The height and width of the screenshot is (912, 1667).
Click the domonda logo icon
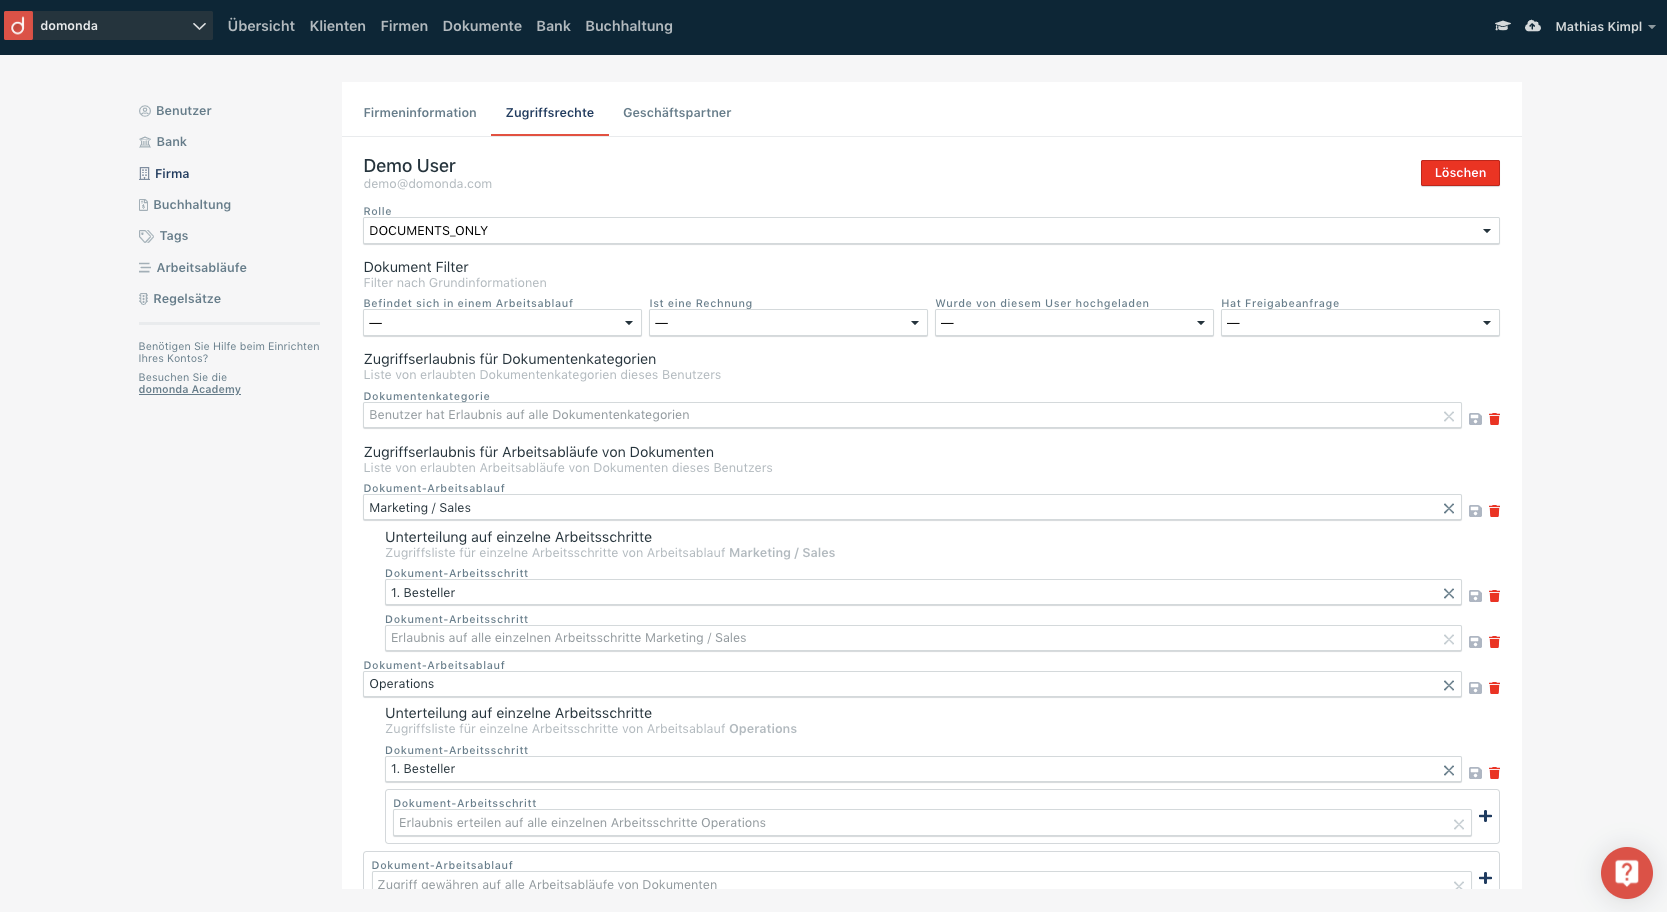[x=18, y=26]
